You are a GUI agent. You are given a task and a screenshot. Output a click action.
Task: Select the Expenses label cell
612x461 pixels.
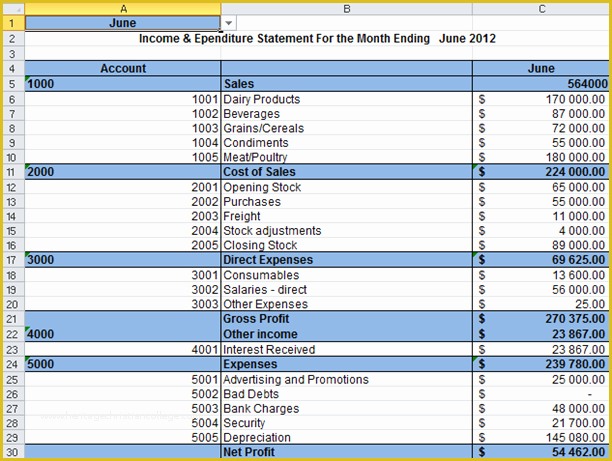click(347, 364)
